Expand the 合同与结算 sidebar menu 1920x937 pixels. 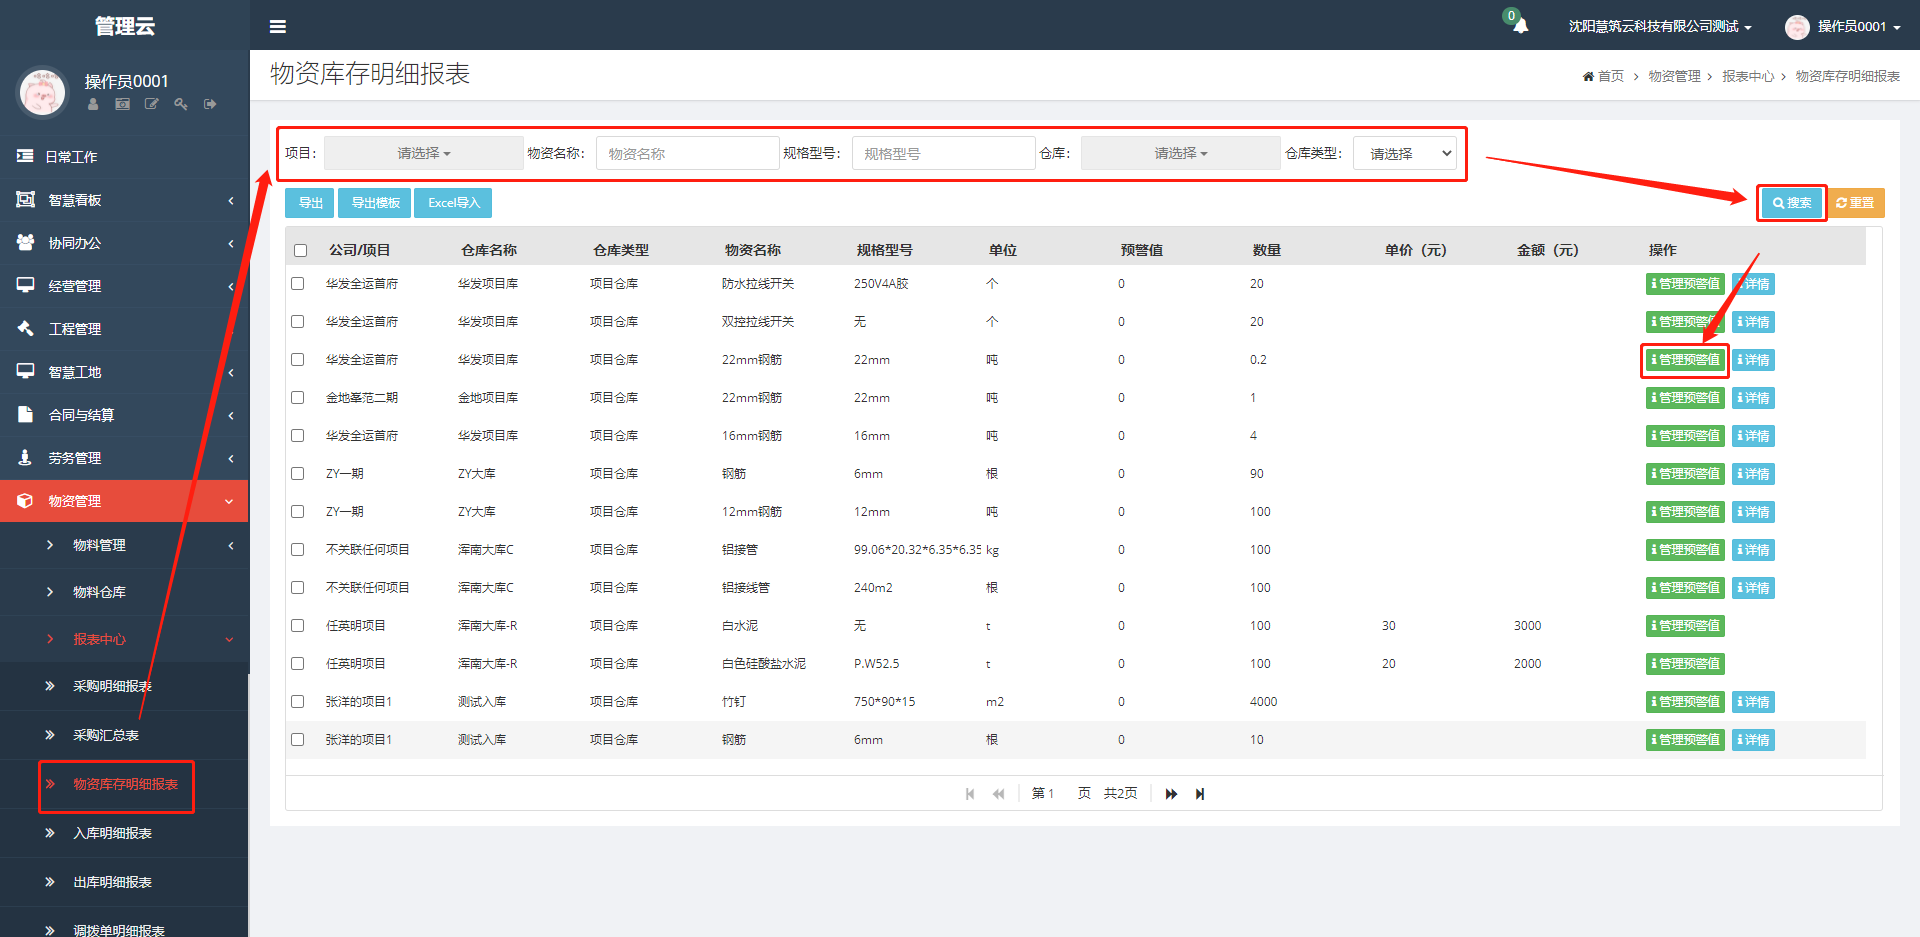(x=82, y=415)
